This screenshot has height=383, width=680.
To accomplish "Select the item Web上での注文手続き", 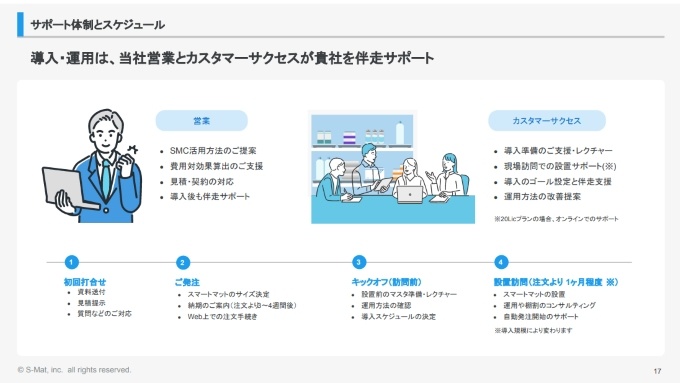I will [222, 317].
